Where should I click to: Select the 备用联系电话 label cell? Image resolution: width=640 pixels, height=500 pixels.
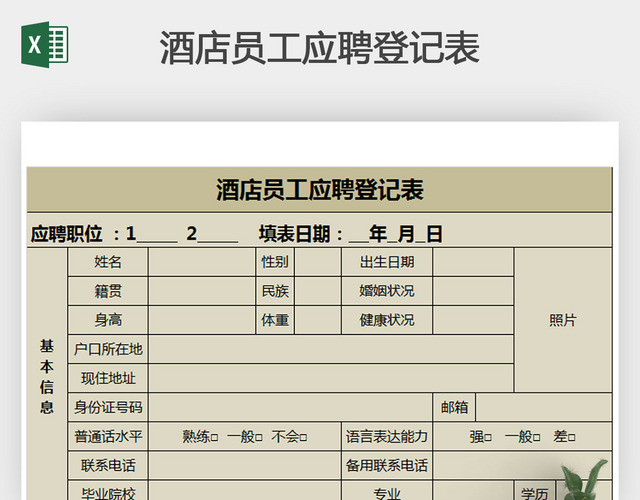pyautogui.click(x=387, y=466)
